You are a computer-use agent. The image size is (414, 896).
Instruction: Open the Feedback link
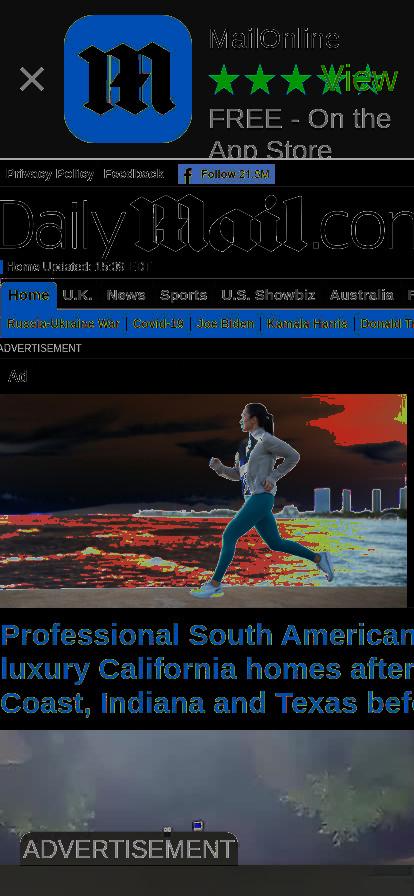[134, 174]
